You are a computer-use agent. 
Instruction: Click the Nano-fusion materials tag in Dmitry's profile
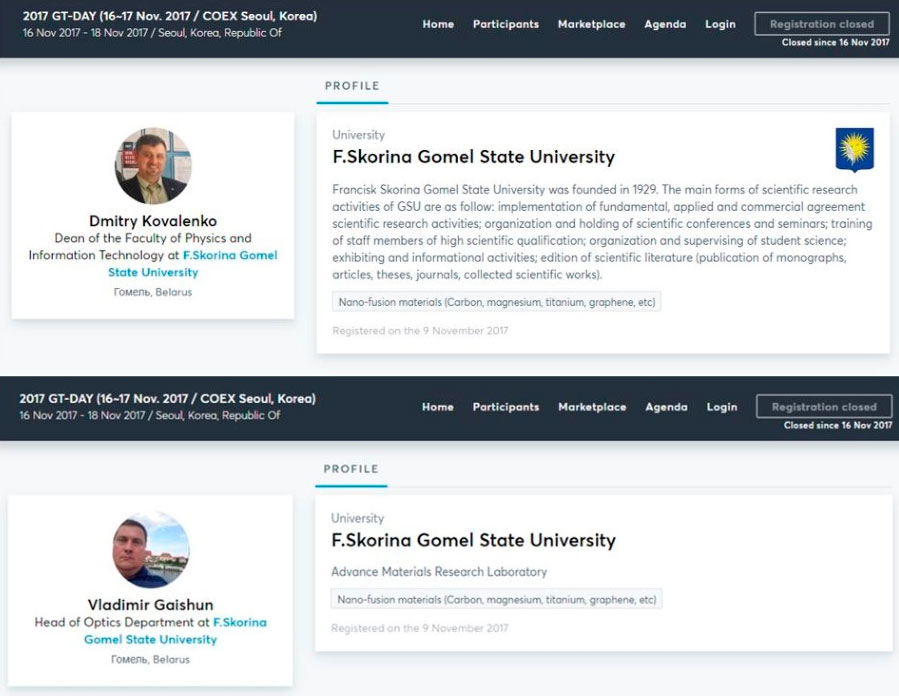[x=496, y=302]
